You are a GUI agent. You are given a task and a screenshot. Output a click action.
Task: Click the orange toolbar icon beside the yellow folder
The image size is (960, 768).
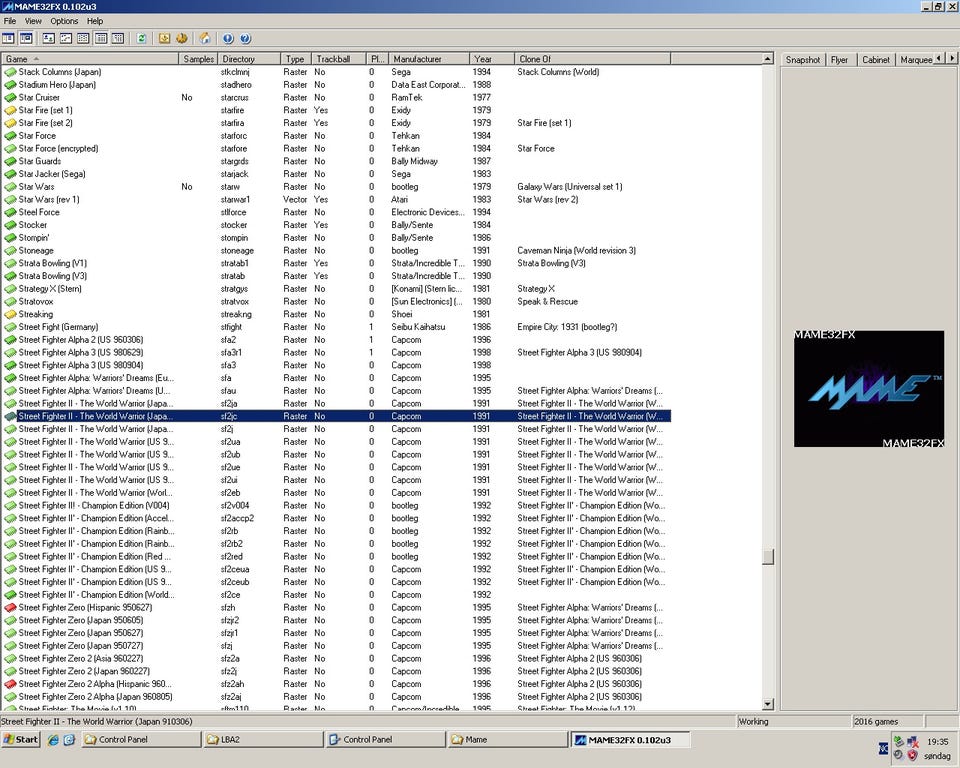pos(182,39)
